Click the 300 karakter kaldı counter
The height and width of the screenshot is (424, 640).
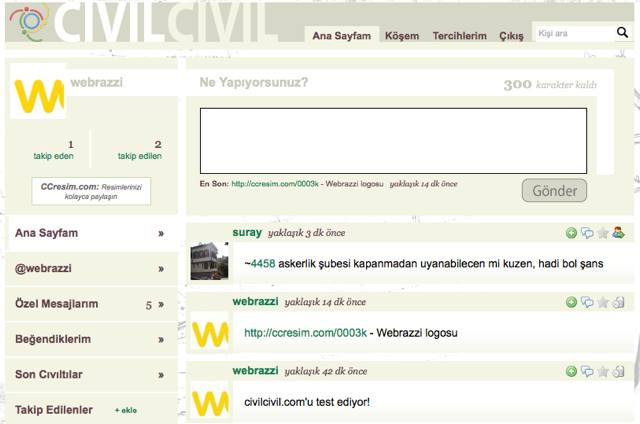click(550, 84)
